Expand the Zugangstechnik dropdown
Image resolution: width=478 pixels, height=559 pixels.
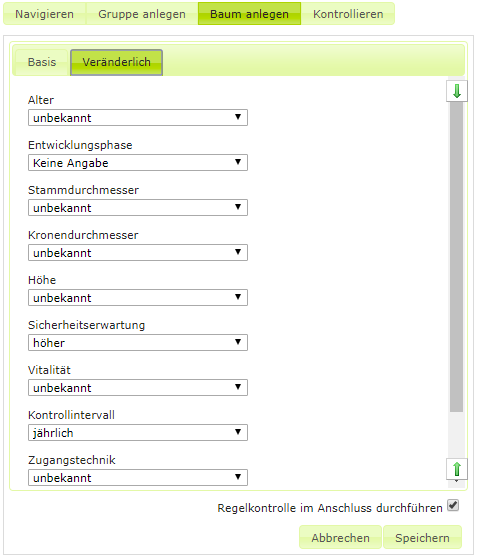(138, 477)
